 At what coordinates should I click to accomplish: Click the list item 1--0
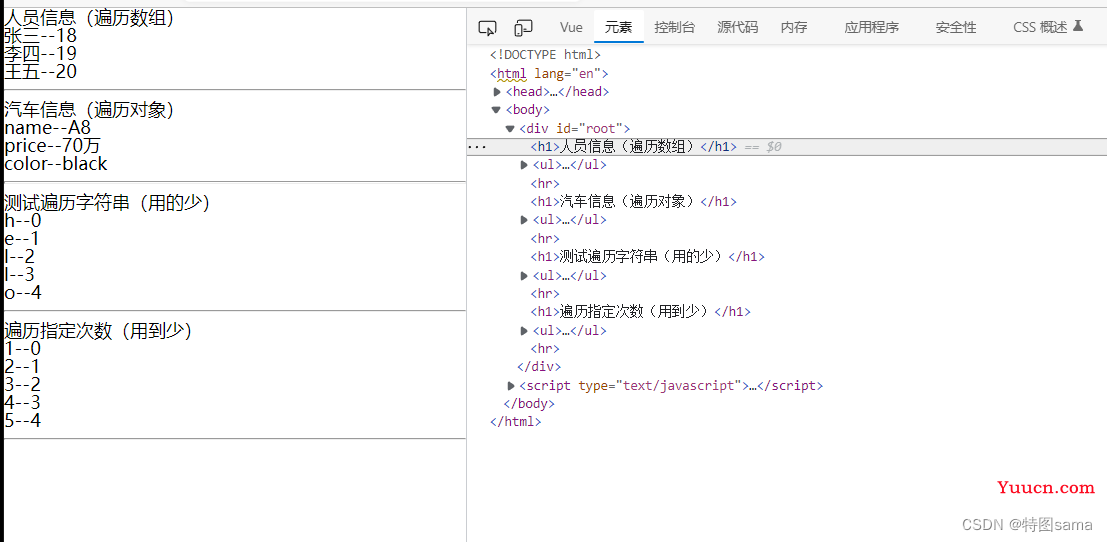(23, 349)
